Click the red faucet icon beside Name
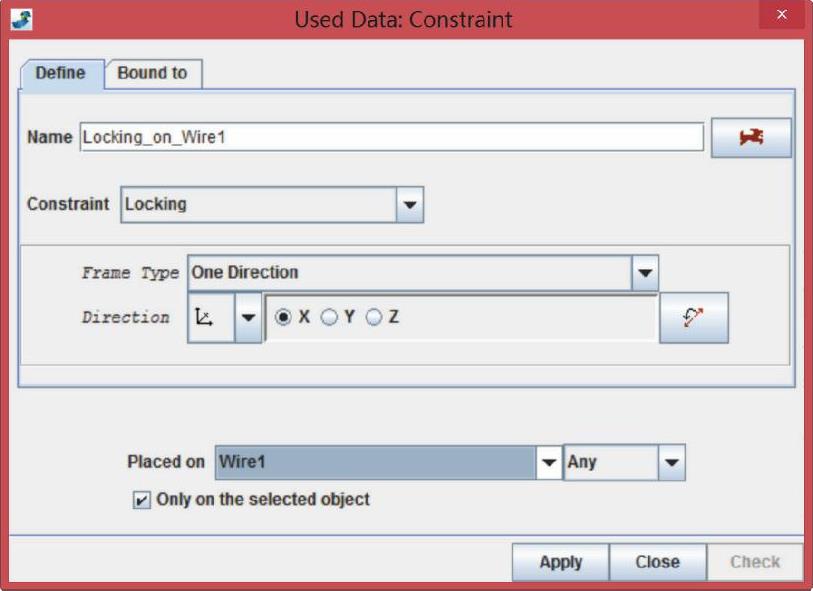The height and width of the screenshot is (591, 813). point(751,138)
